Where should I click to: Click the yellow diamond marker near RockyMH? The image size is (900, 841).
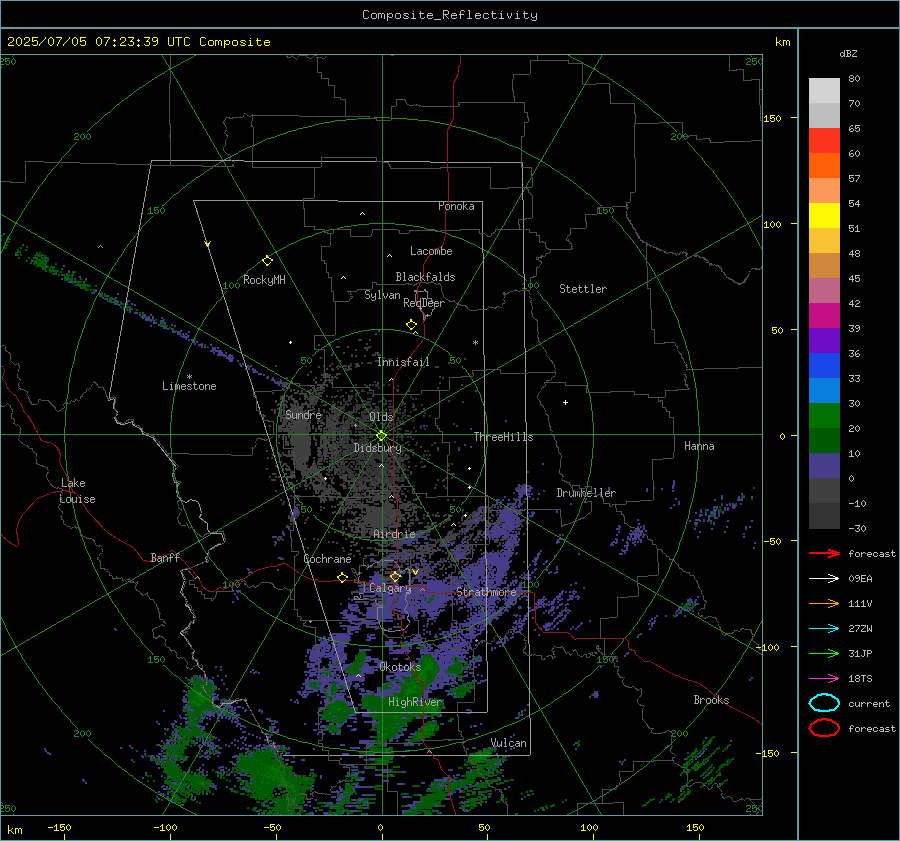point(267,261)
